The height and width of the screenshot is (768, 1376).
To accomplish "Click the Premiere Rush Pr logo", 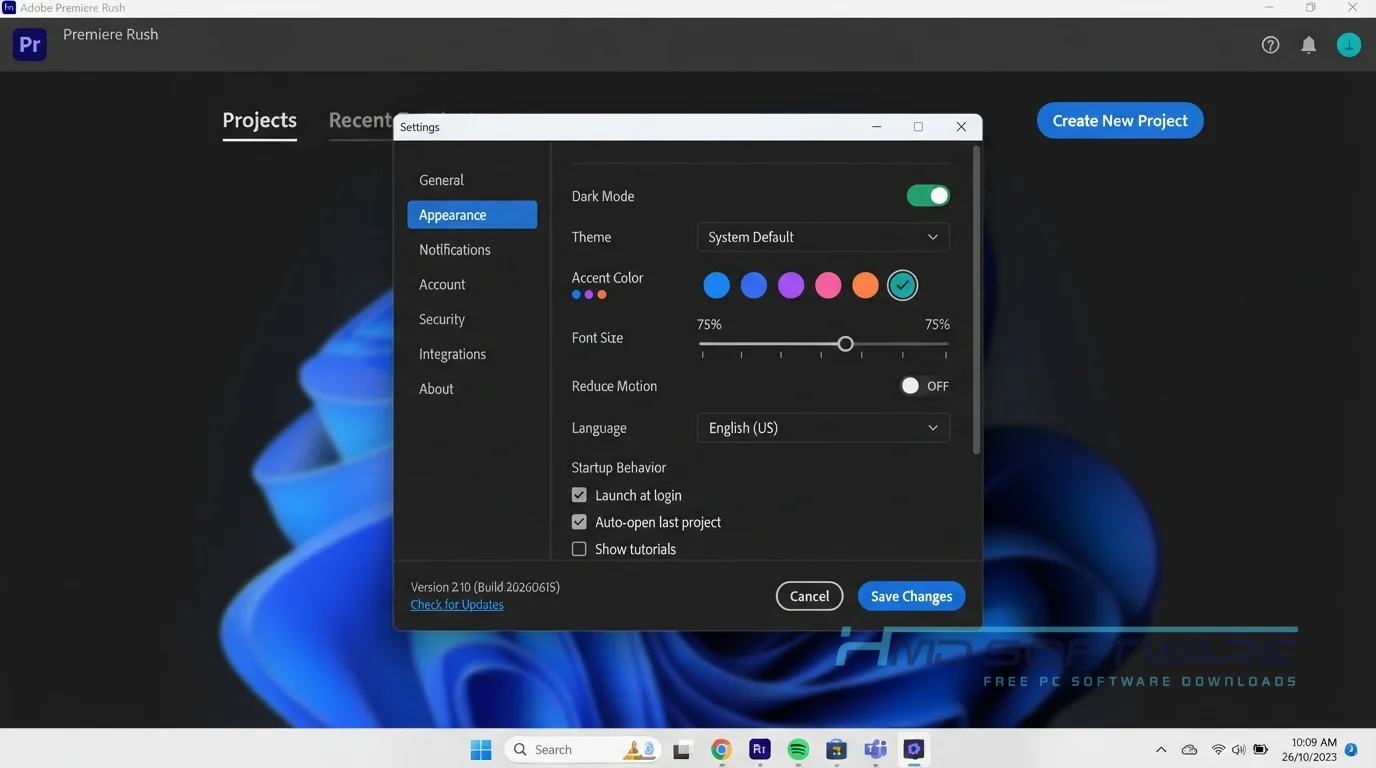I will coord(30,45).
